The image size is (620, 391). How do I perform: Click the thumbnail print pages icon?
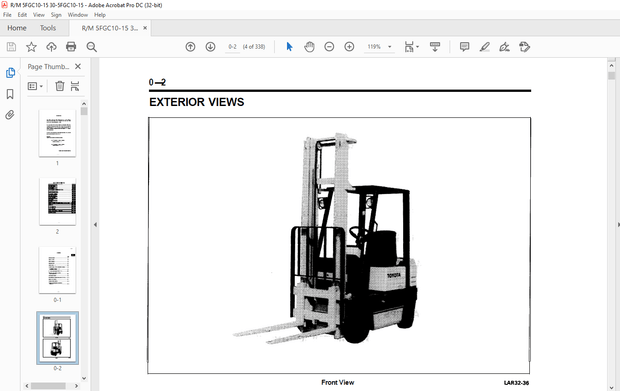tap(75, 86)
